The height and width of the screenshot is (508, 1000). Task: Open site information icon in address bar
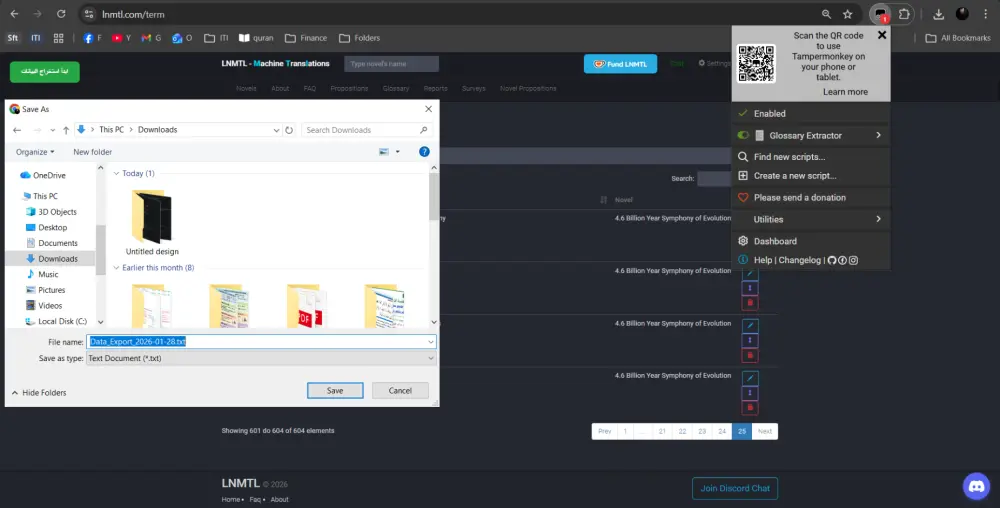[89, 14]
